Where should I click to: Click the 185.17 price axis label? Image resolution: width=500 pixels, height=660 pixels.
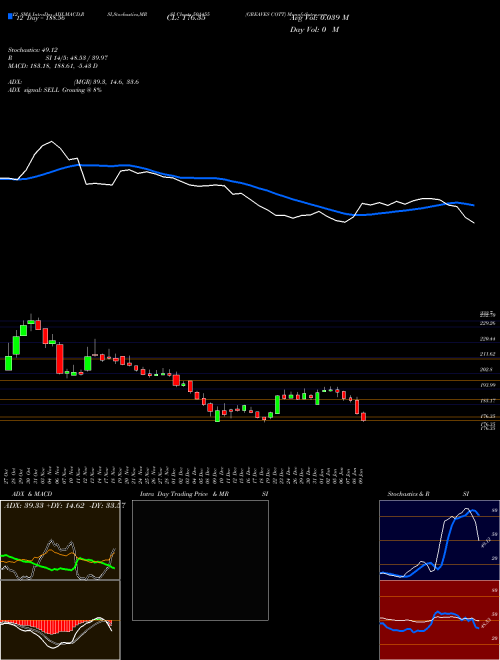point(488,401)
